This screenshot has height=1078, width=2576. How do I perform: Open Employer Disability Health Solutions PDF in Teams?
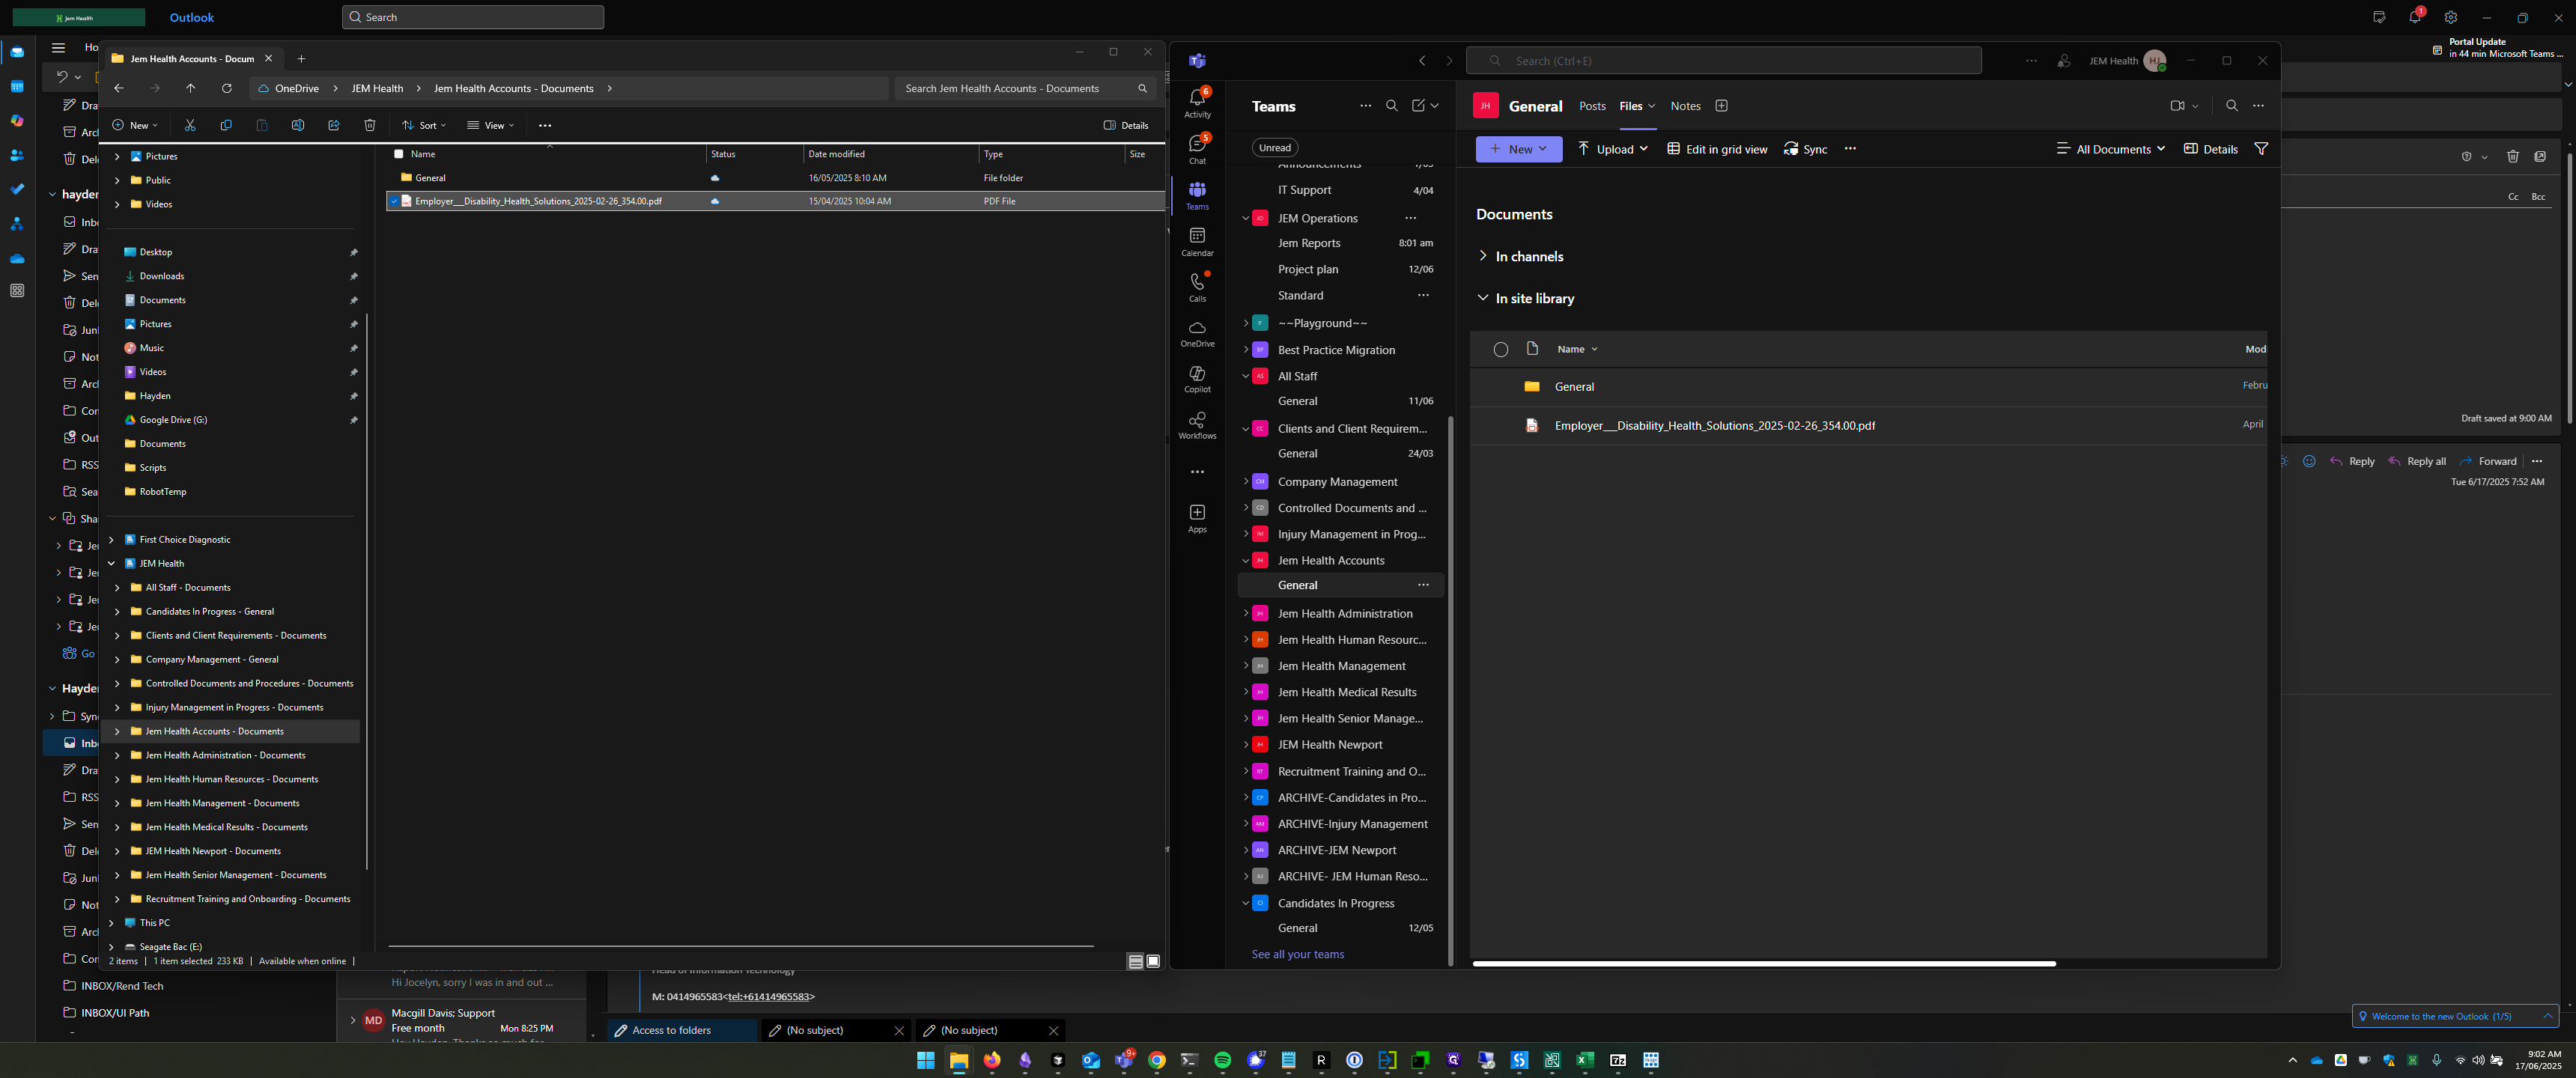(1714, 425)
